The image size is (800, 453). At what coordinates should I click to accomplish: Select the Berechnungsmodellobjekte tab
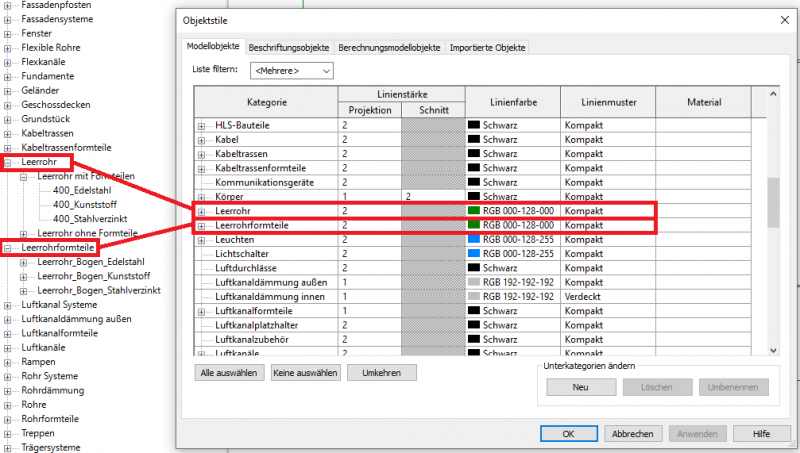coord(389,47)
